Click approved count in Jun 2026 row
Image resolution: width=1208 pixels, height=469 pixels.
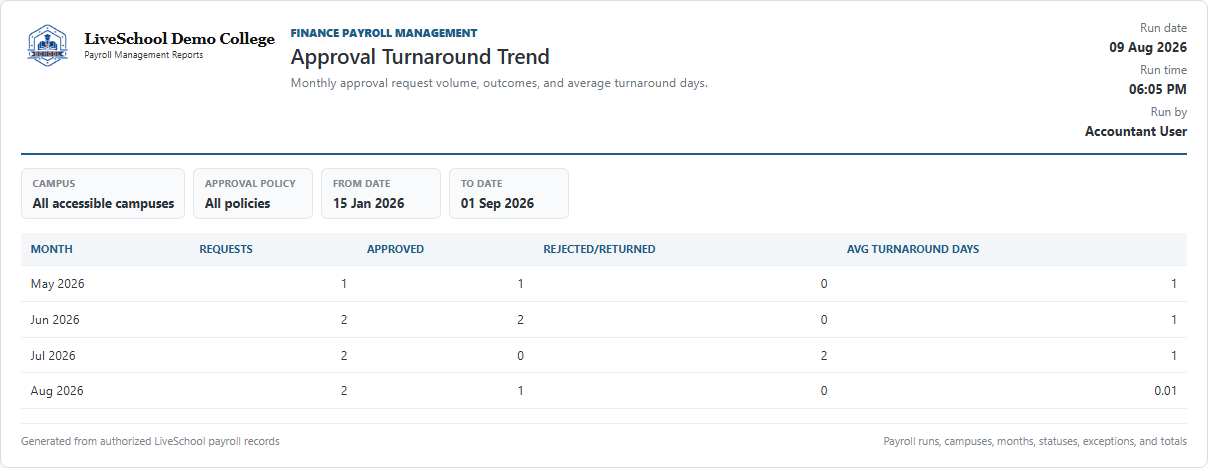point(520,320)
